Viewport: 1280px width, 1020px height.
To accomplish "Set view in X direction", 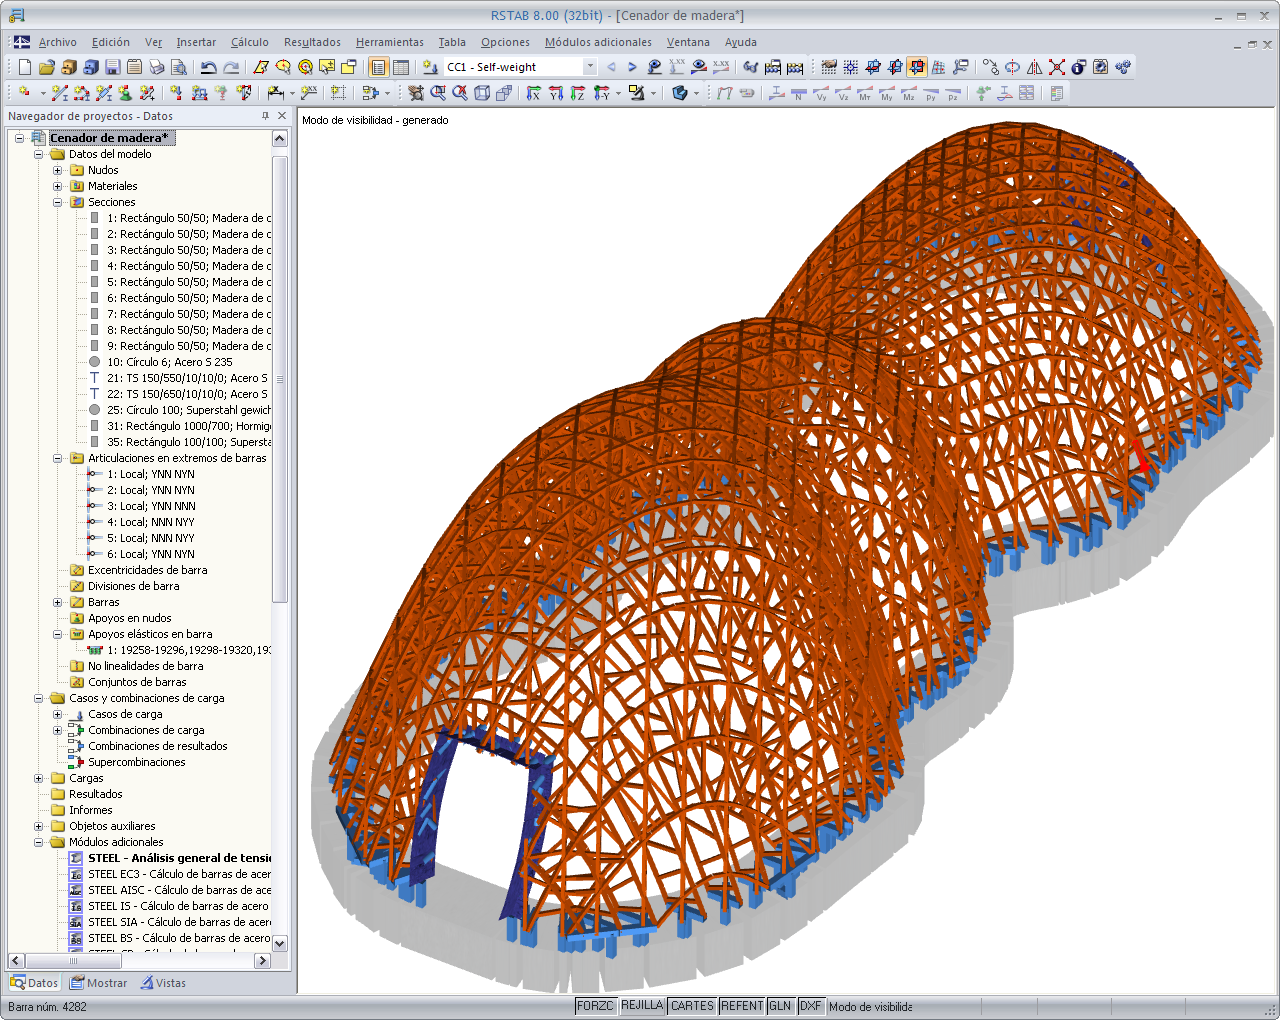I will pos(534,93).
